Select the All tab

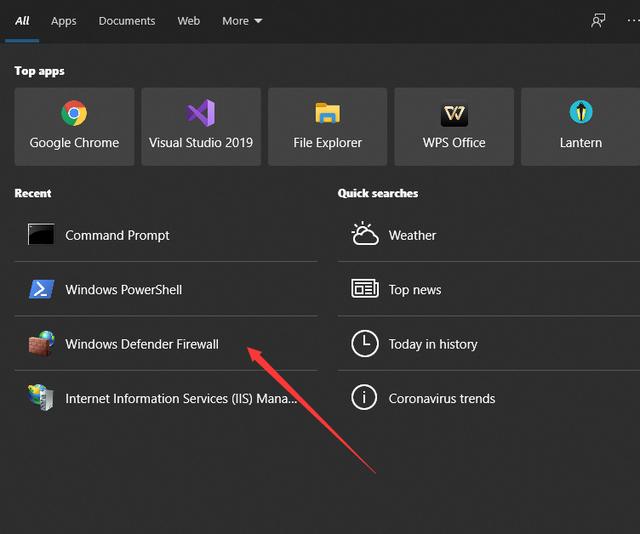point(22,21)
